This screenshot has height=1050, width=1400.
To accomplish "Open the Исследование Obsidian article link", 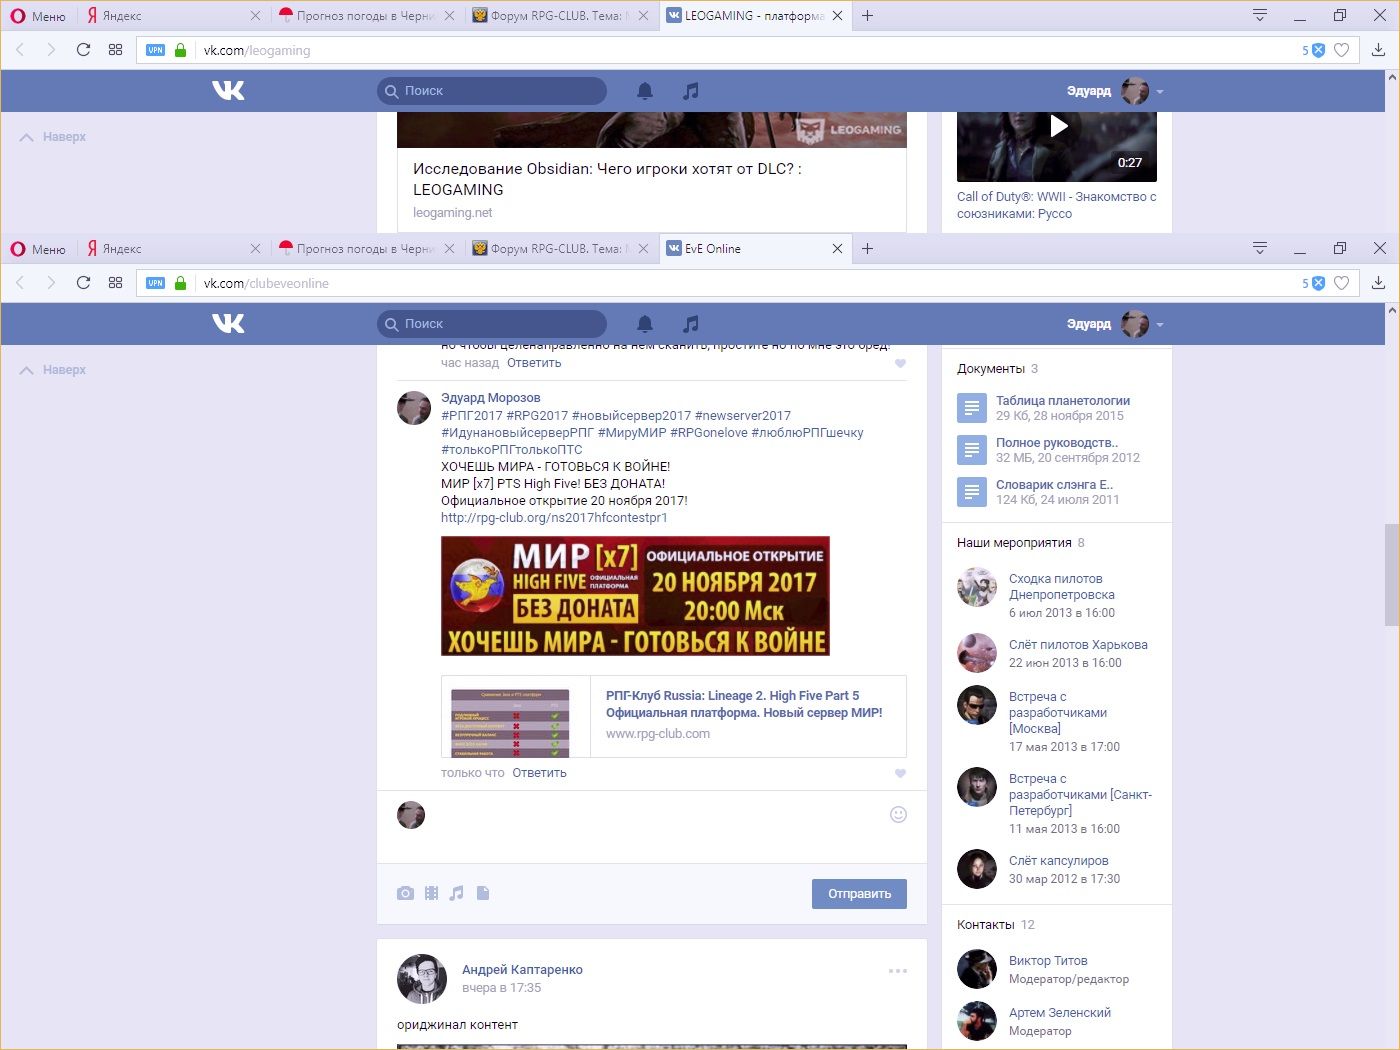I will click(x=607, y=179).
